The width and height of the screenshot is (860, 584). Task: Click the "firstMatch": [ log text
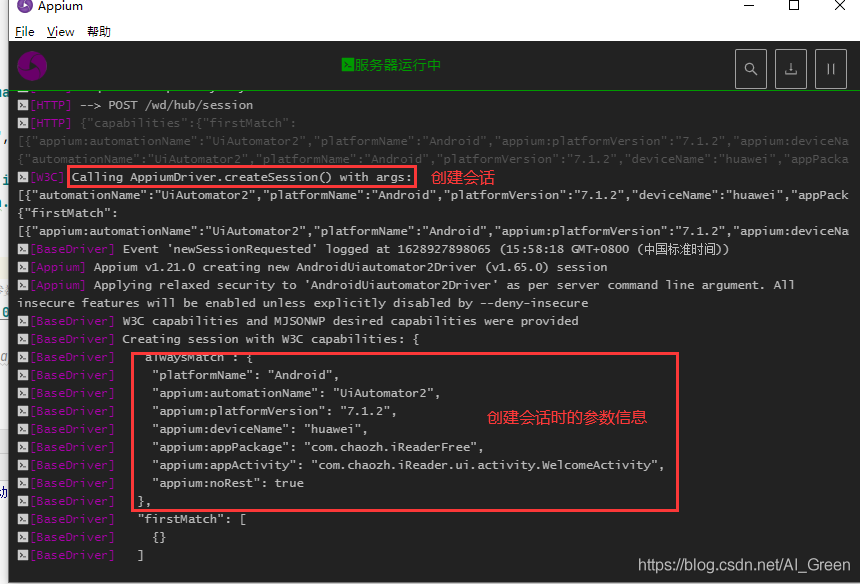(x=192, y=519)
